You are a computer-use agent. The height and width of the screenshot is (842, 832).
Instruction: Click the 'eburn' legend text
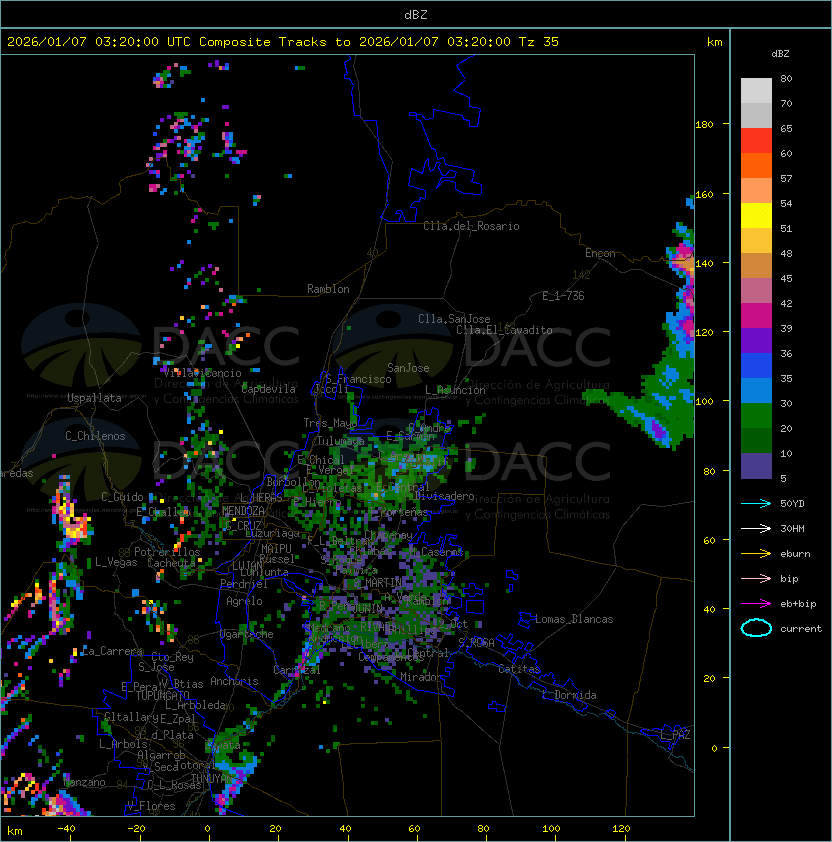(795, 554)
